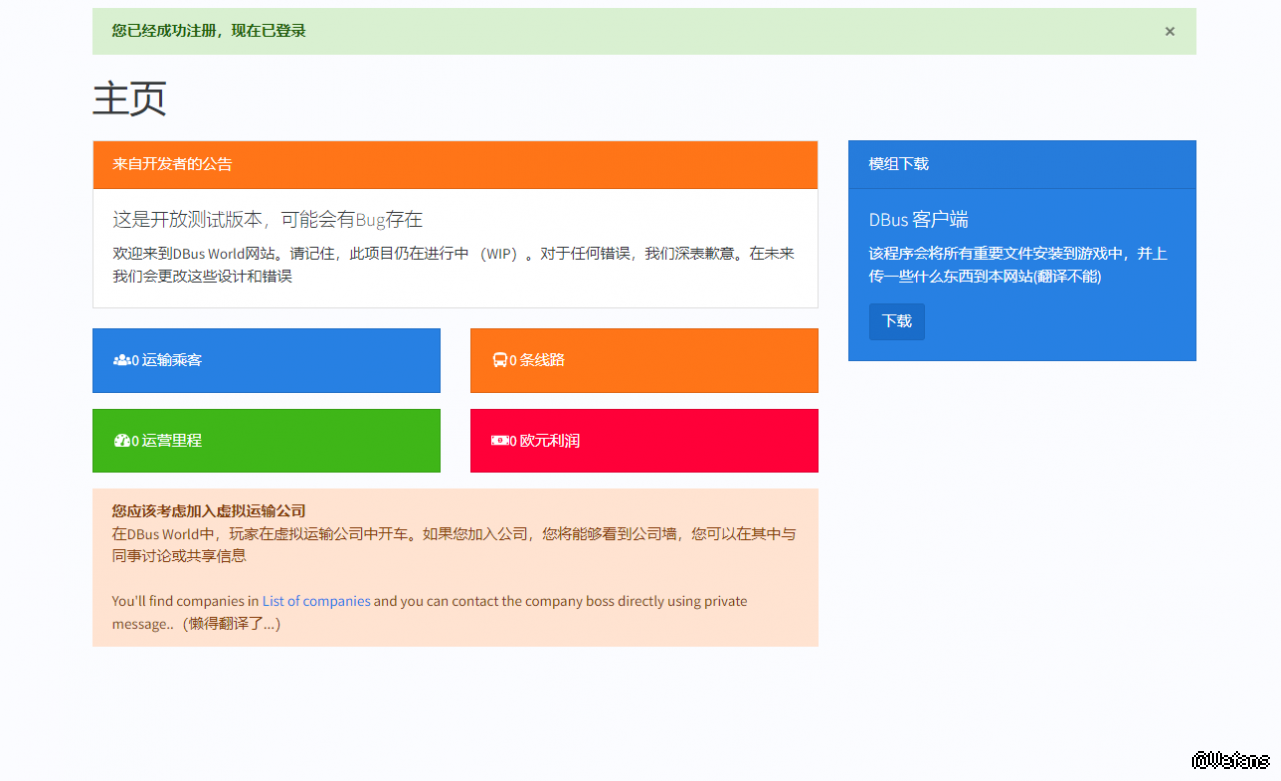This screenshot has height=781, width=1281.
Task: Select the 0 欧元利润 statistic text
Action: pyautogui.click(x=545, y=441)
